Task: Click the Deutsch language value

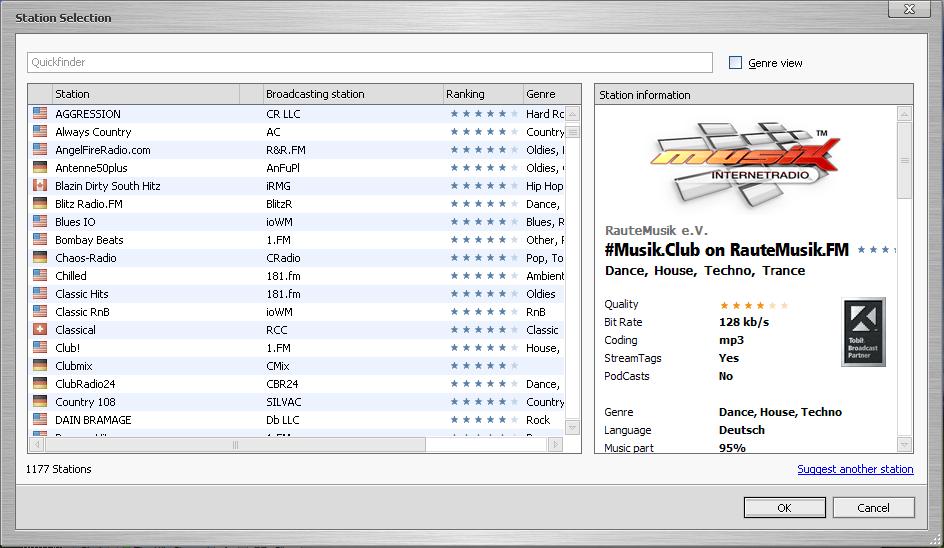Action: (742, 430)
